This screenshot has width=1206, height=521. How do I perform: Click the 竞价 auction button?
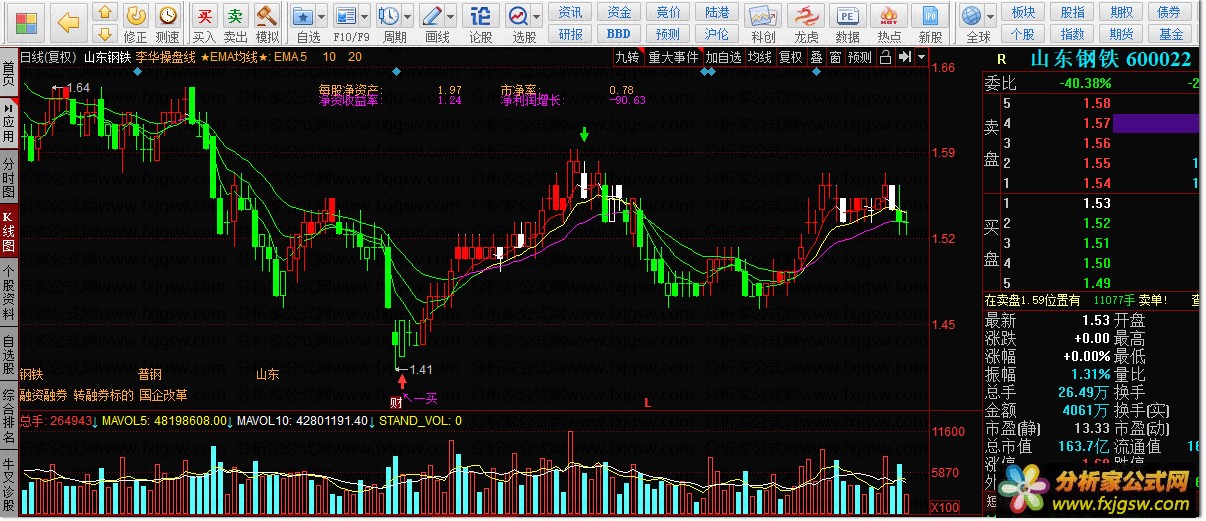tap(669, 12)
